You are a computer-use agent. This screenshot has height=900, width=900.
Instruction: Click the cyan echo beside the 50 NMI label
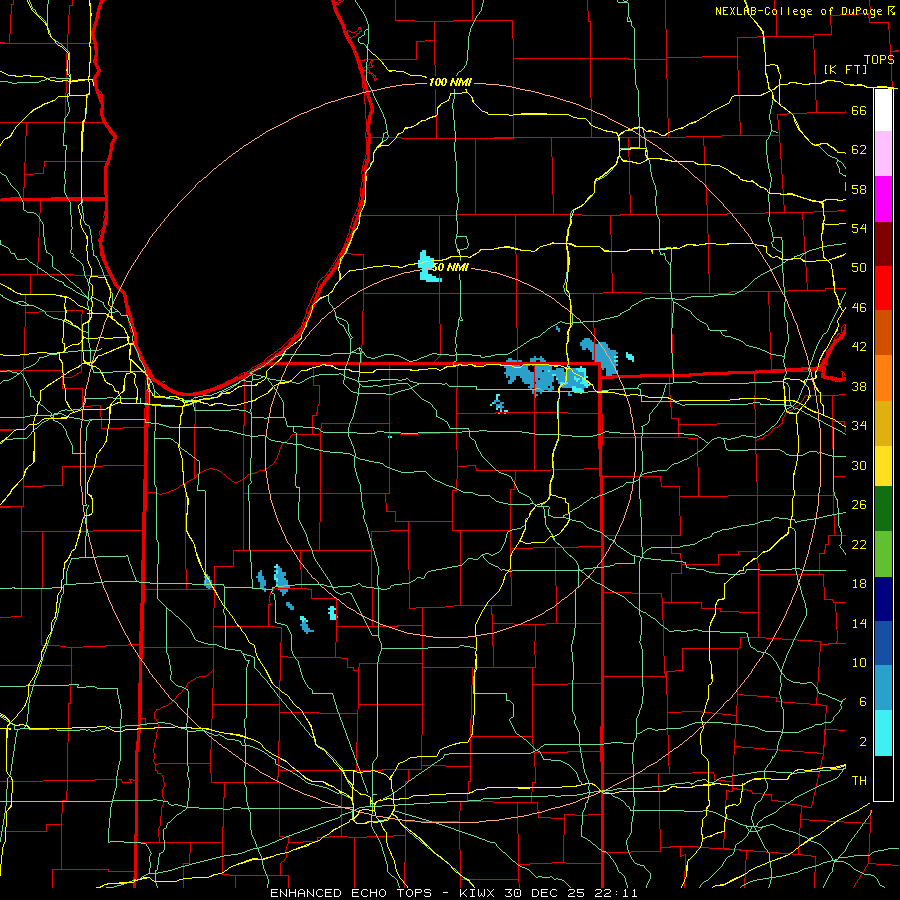click(x=428, y=267)
